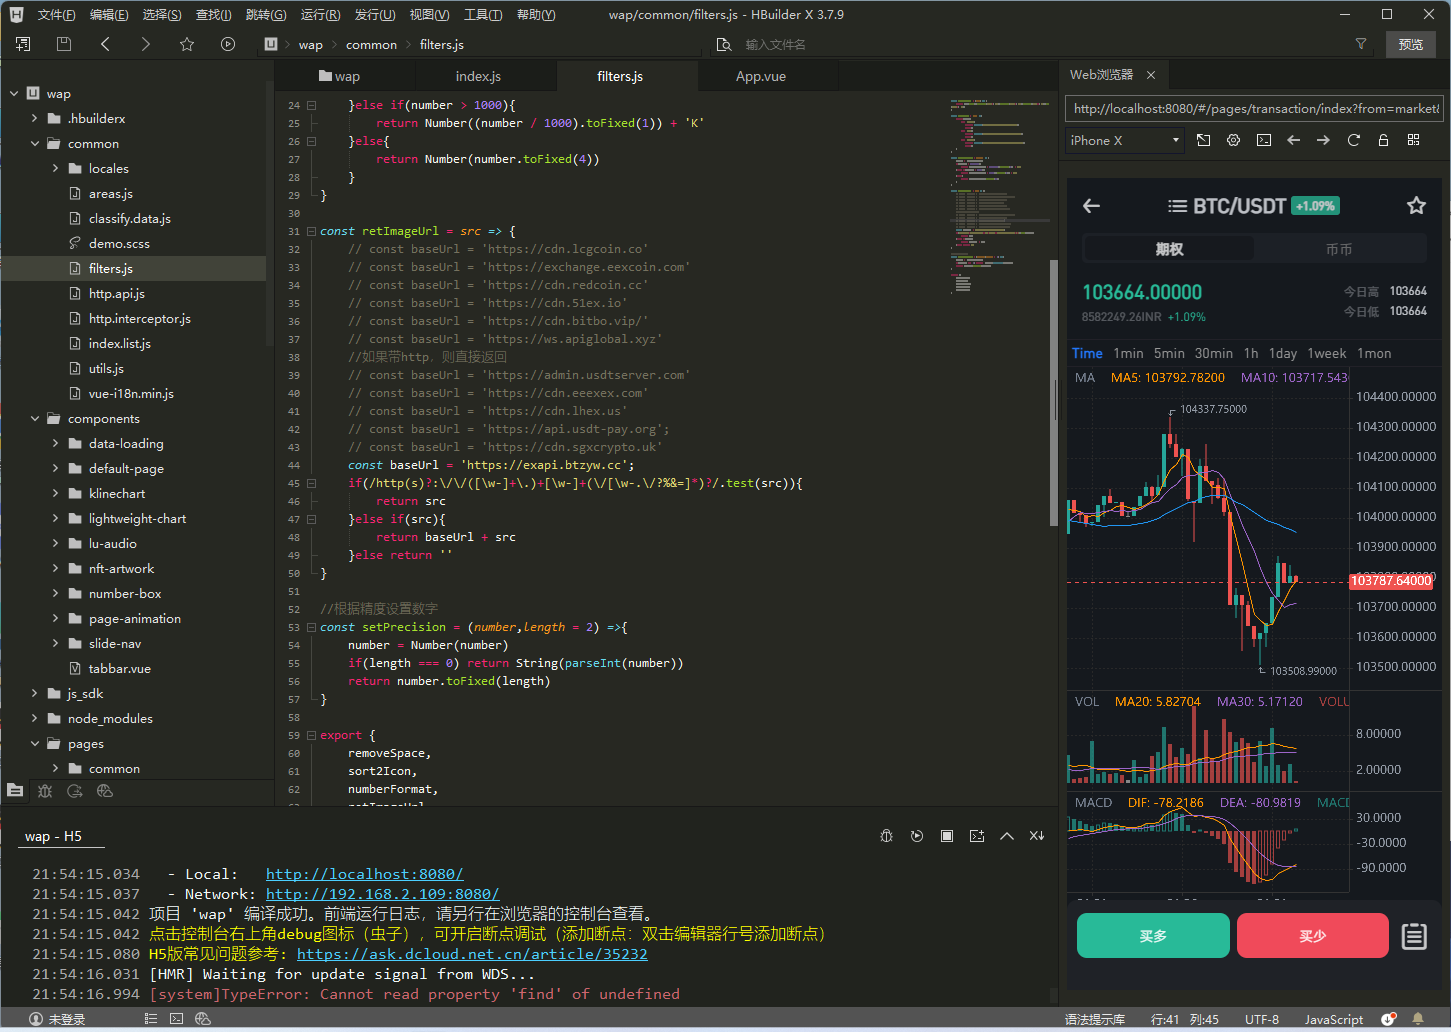The width and height of the screenshot is (1451, 1032).
Task: Click the green 买多 button
Action: [1153, 936]
